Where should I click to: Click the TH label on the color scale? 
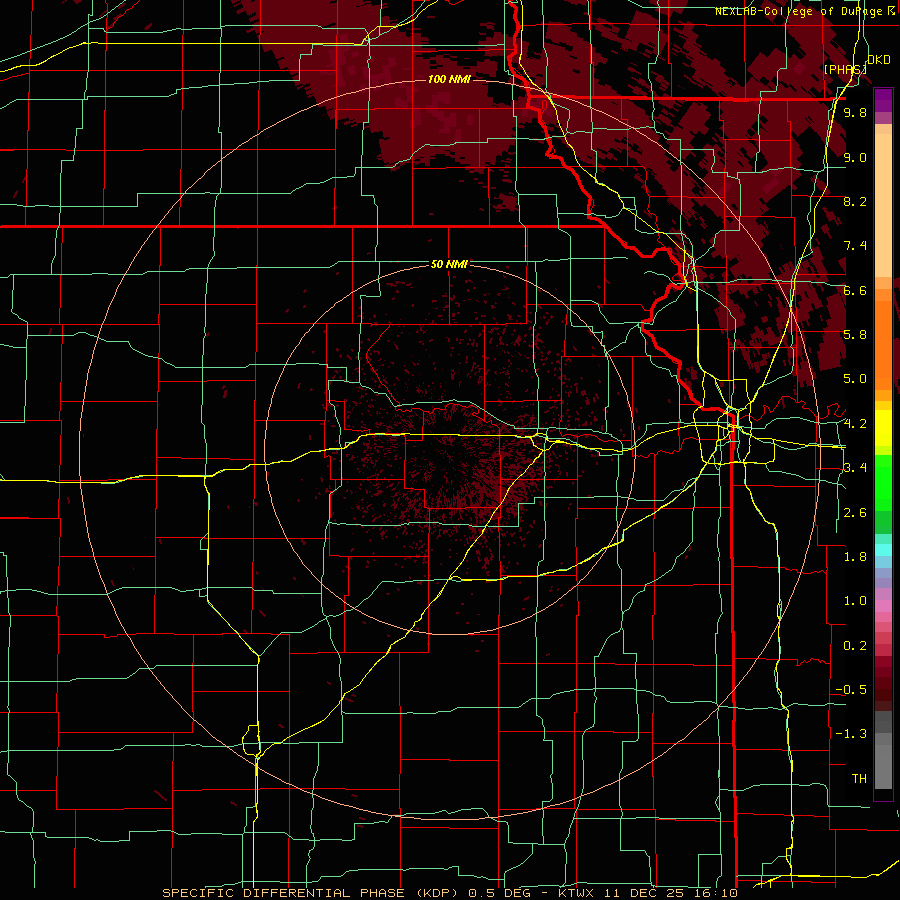coord(859,779)
